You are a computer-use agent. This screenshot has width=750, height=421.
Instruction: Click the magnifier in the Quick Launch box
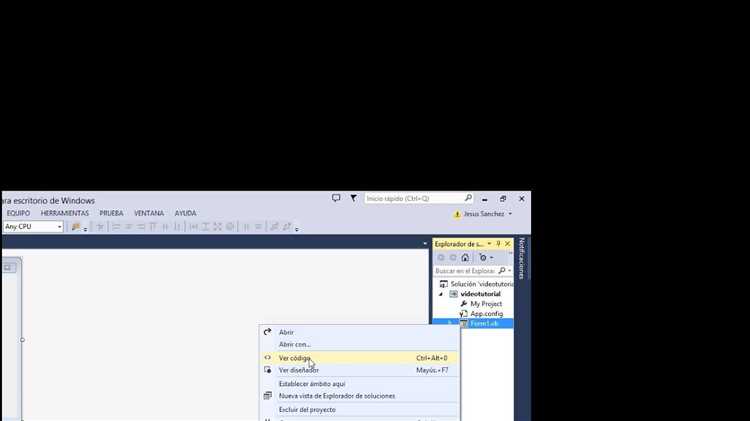click(468, 198)
